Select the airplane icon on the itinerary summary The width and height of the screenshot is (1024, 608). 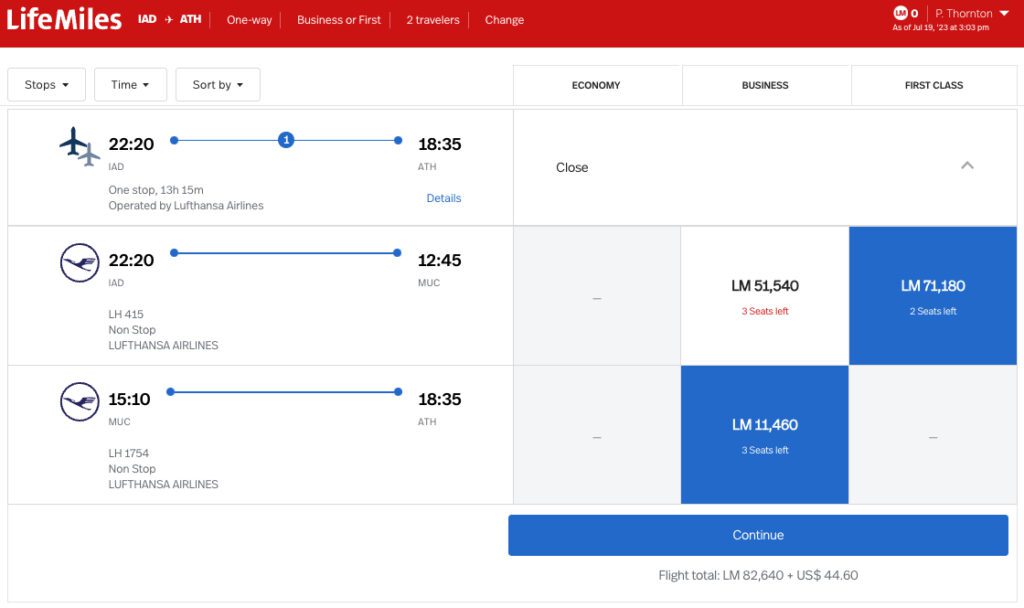pyautogui.click(x=80, y=143)
